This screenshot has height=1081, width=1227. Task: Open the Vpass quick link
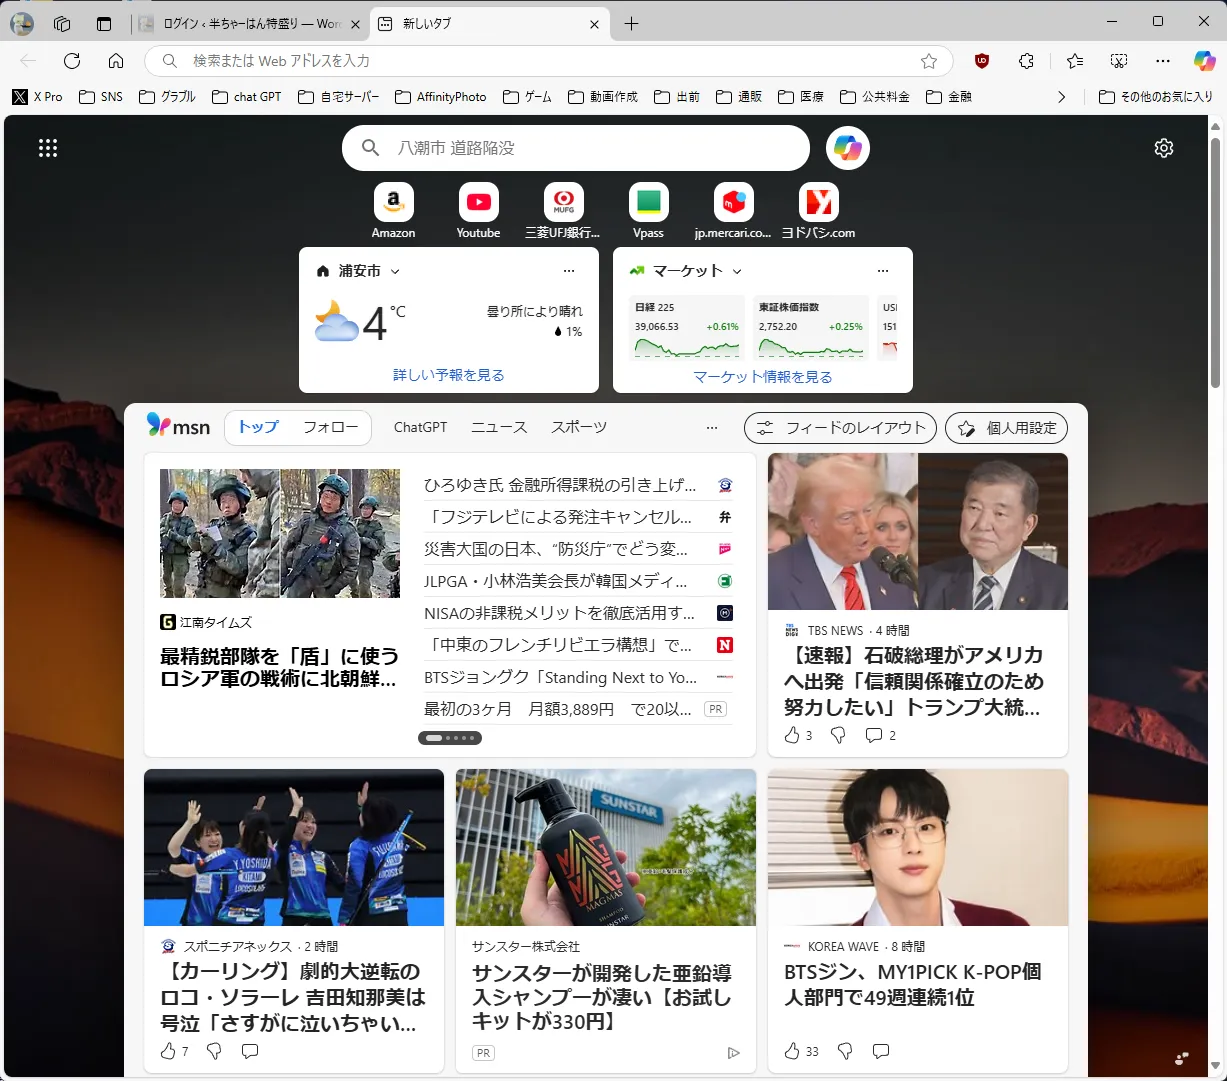[x=648, y=211]
